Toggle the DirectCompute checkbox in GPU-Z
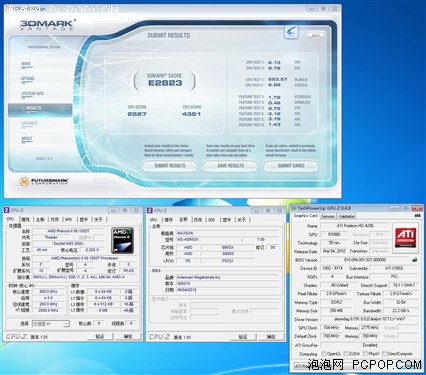Screen dimensions: 426x375 tap(384, 353)
